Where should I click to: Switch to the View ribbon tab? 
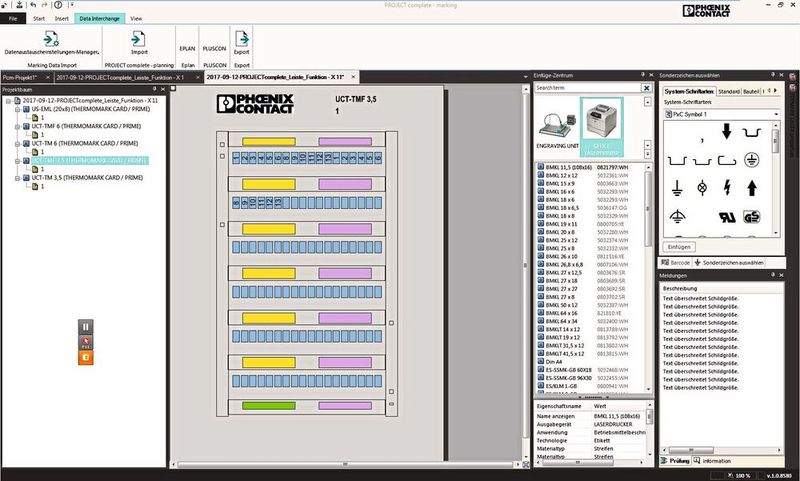click(x=136, y=19)
